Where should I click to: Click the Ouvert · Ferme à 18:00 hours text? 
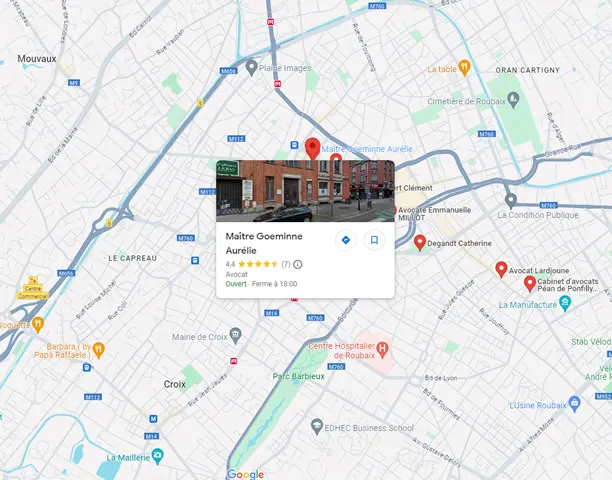[x=261, y=284]
